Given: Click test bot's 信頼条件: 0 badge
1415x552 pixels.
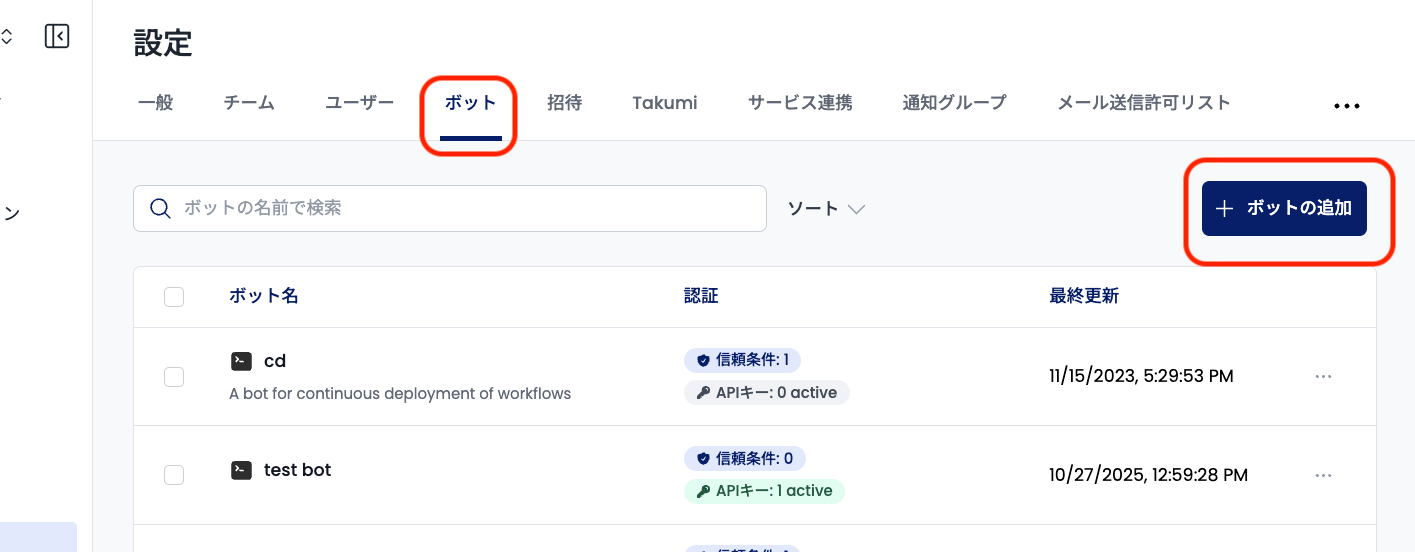Looking at the screenshot, I should [x=745, y=459].
